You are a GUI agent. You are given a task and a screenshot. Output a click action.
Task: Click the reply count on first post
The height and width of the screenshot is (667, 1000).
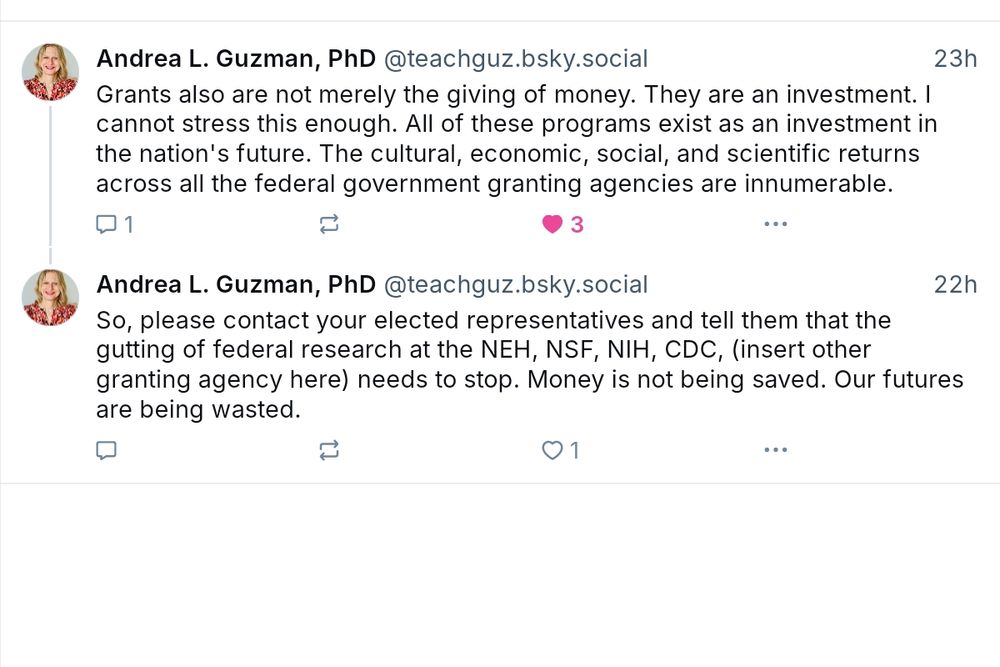click(x=128, y=225)
